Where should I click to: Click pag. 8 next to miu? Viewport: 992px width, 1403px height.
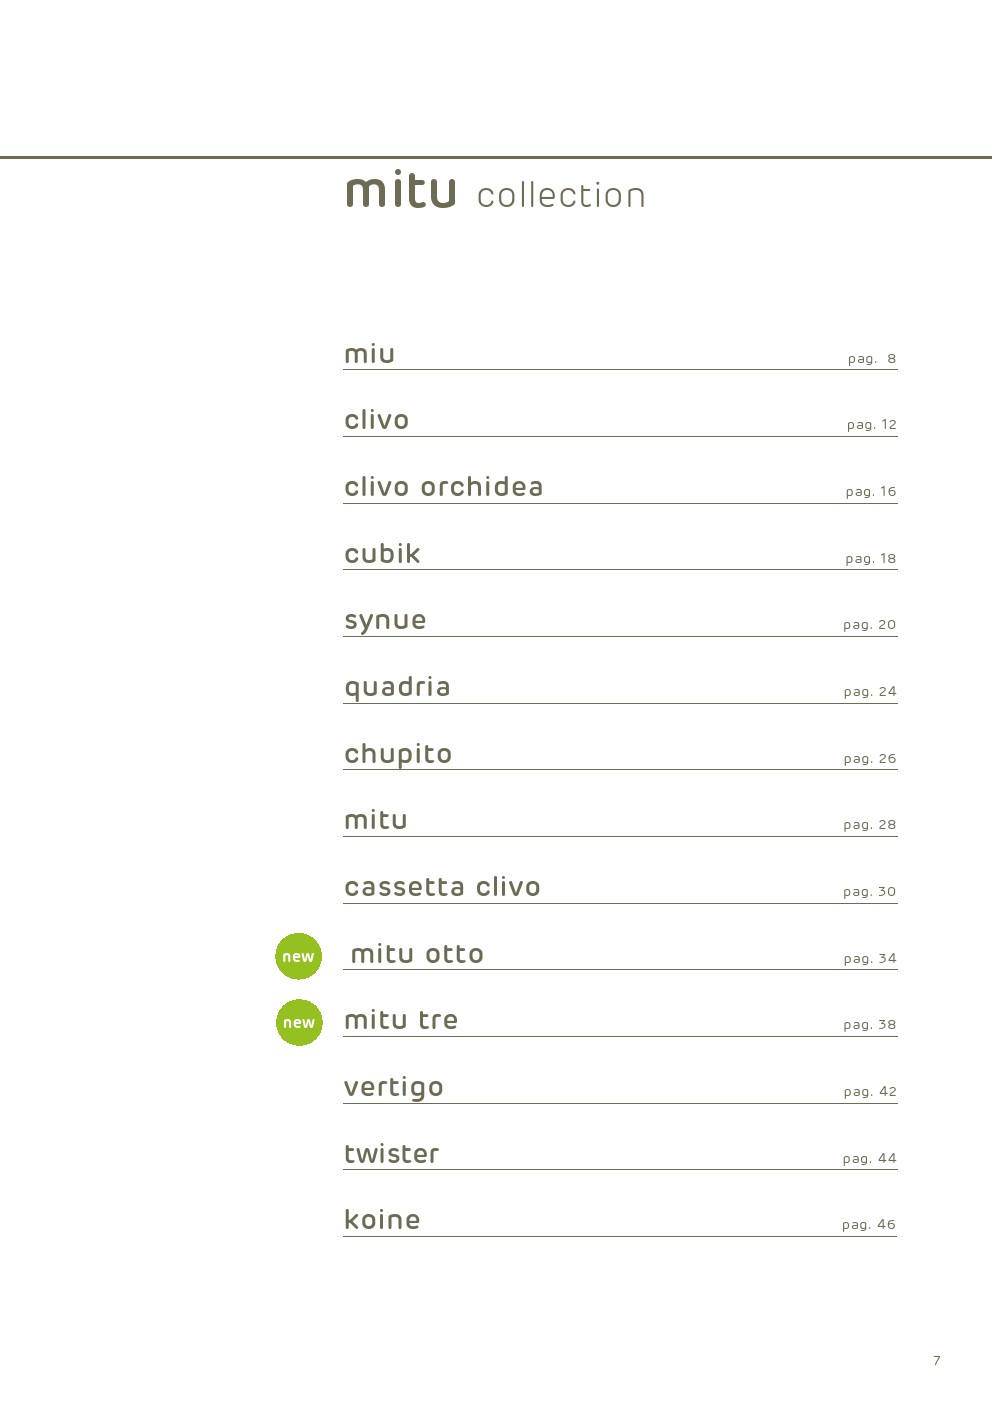[872, 359]
